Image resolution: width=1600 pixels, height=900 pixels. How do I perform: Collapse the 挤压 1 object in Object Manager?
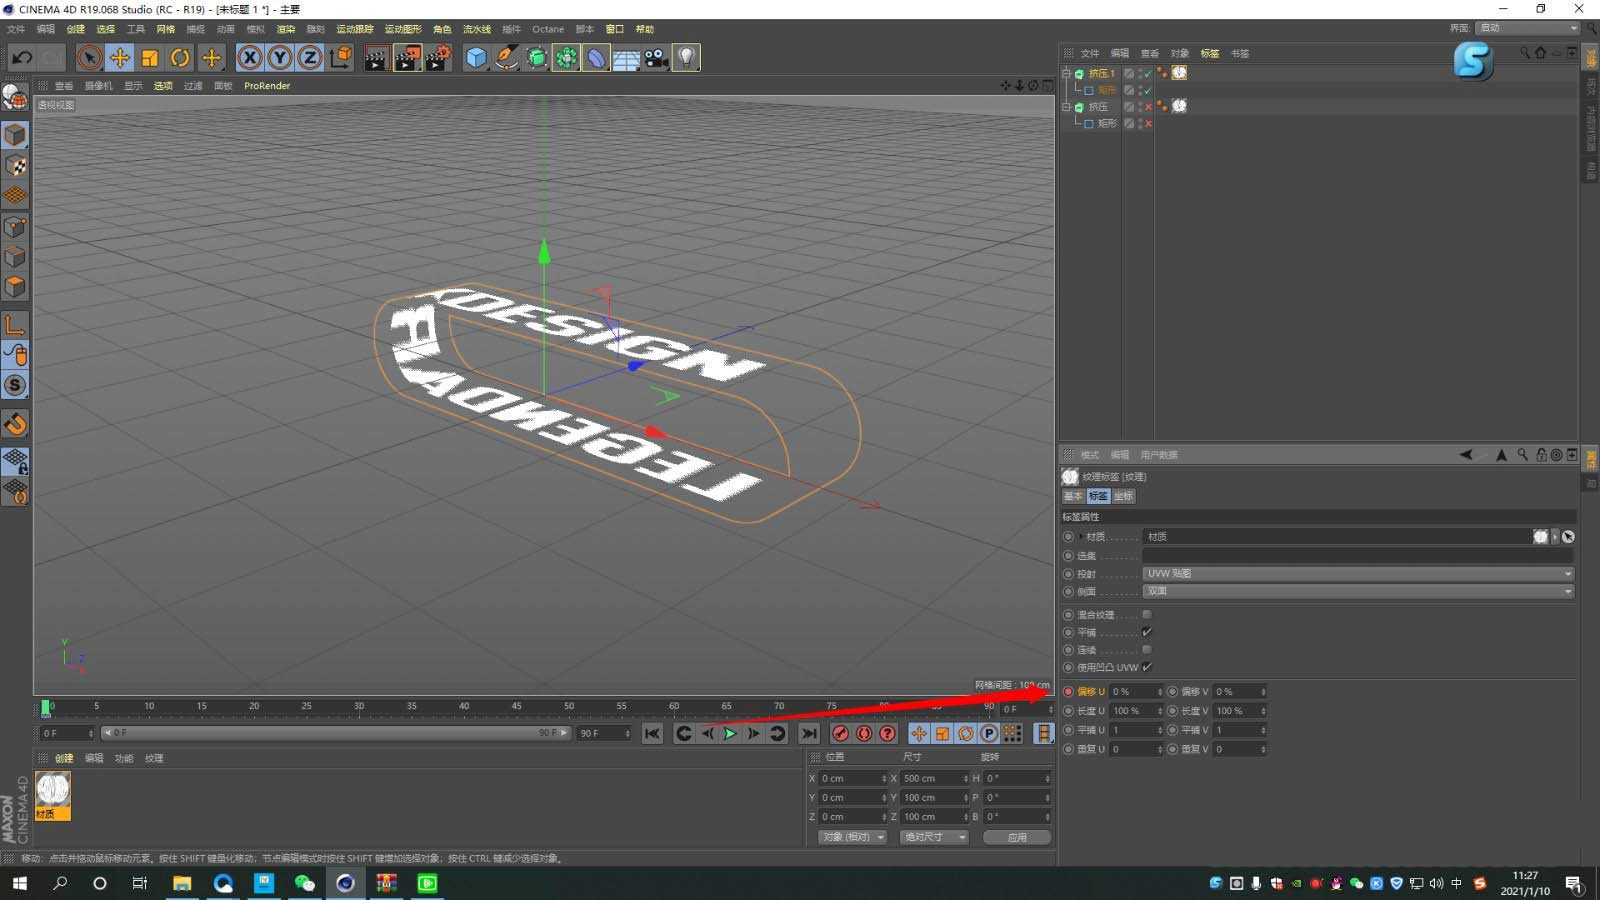click(x=1068, y=73)
